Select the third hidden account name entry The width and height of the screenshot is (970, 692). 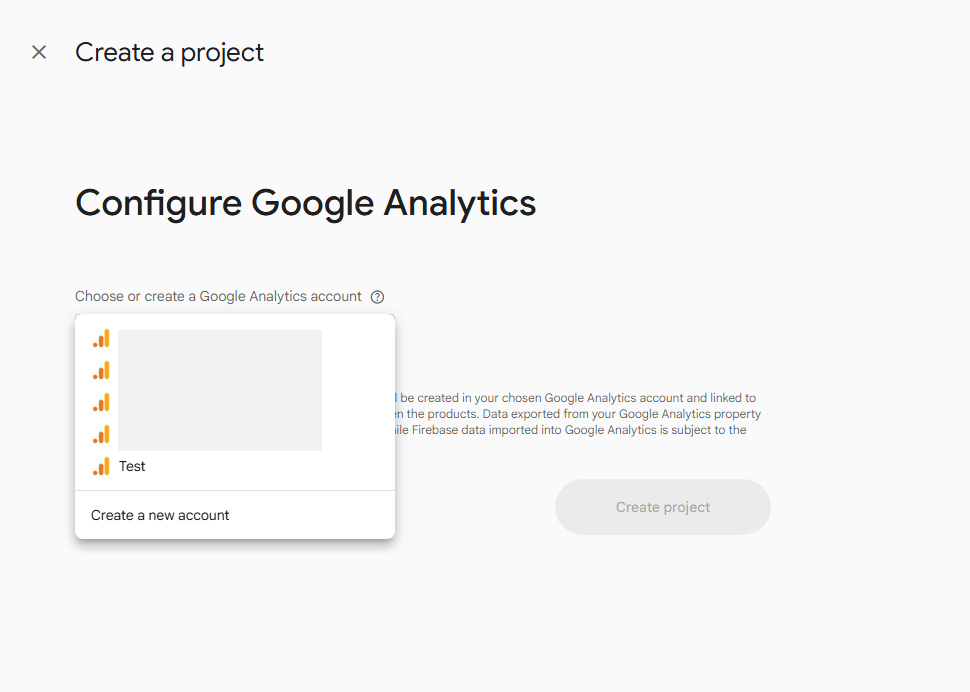pyautogui.click(x=220, y=403)
